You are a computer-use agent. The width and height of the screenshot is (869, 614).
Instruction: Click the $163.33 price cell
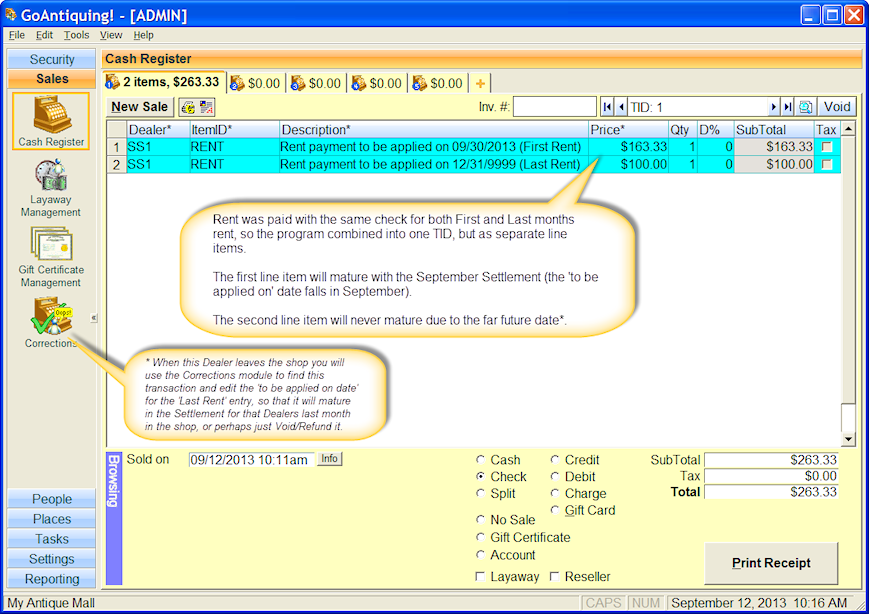coord(628,147)
